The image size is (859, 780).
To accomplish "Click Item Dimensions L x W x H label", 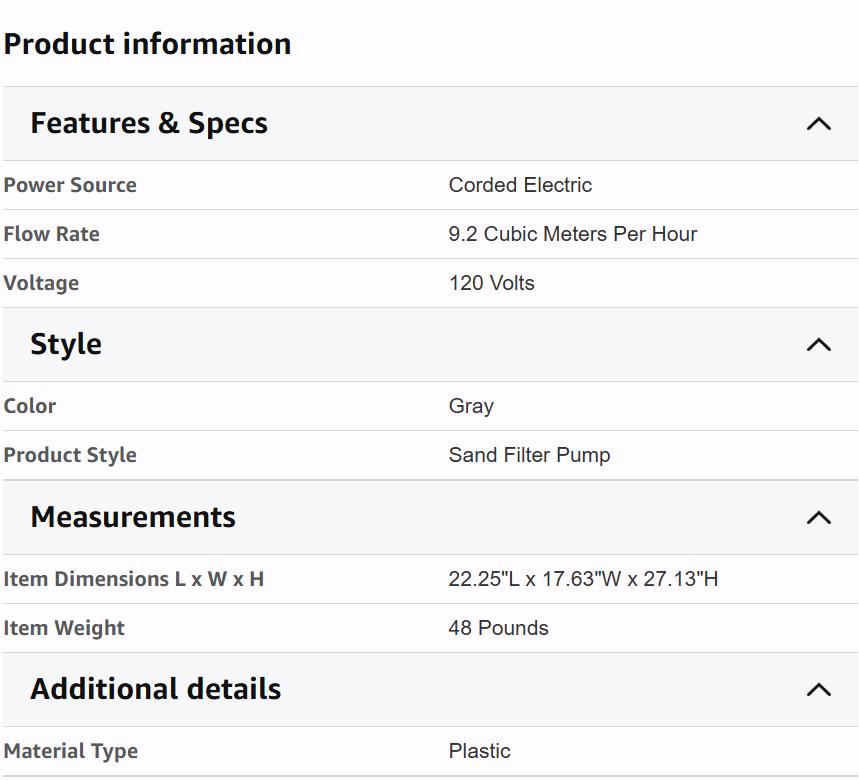I will (x=134, y=579).
